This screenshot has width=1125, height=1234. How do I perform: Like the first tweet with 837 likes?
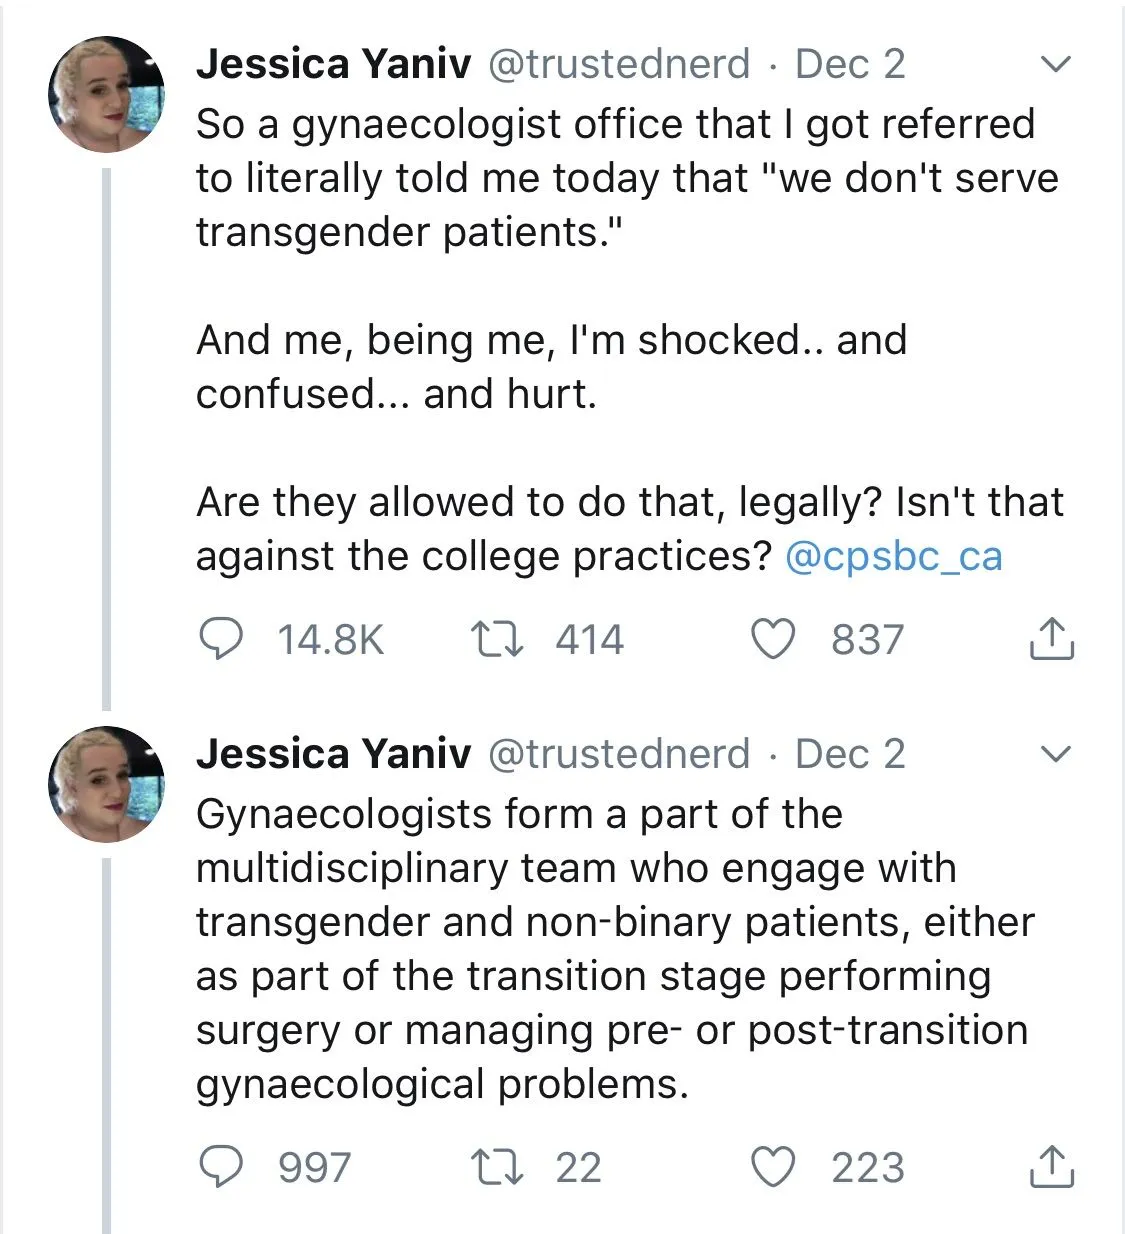coord(772,639)
